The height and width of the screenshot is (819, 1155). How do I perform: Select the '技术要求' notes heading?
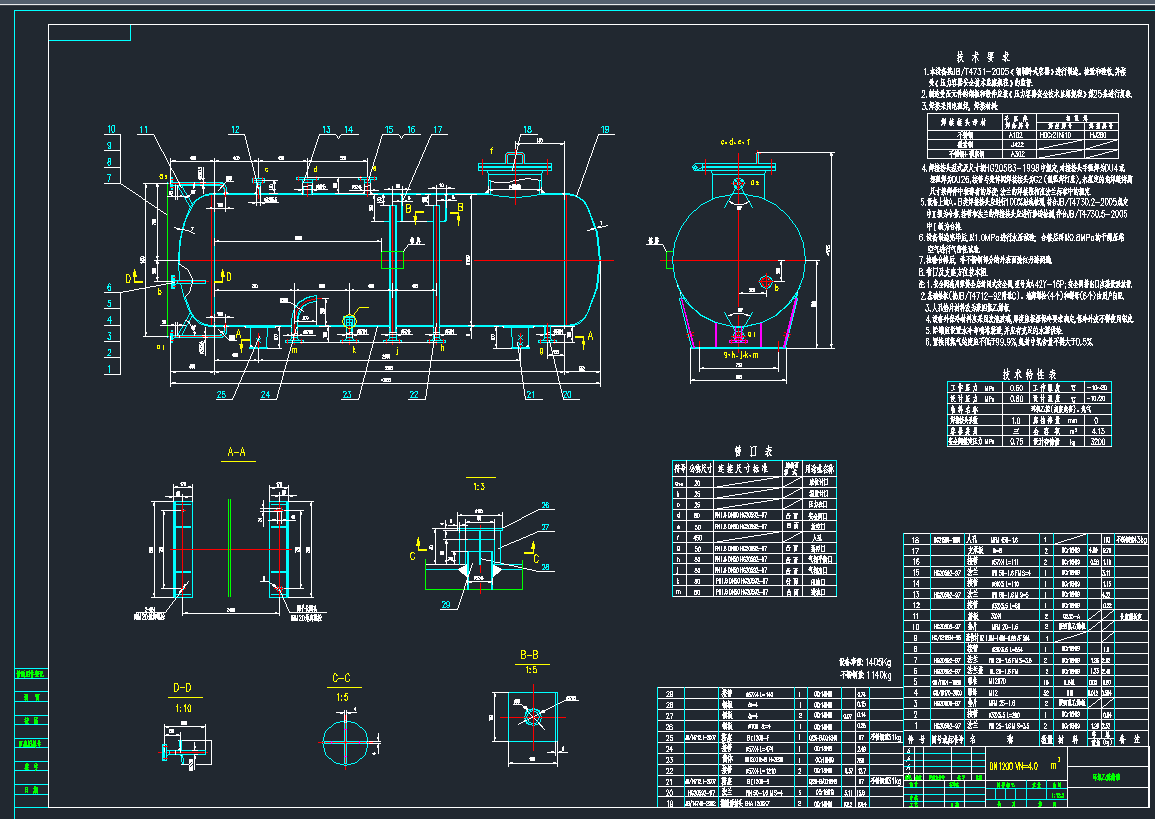(983, 57)
